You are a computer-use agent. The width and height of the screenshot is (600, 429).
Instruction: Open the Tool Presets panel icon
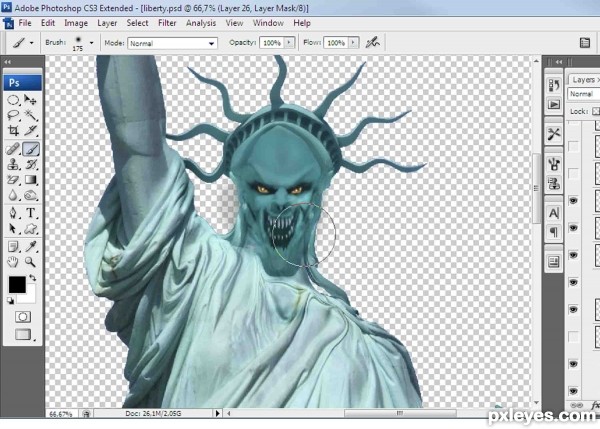coord(553,134)
